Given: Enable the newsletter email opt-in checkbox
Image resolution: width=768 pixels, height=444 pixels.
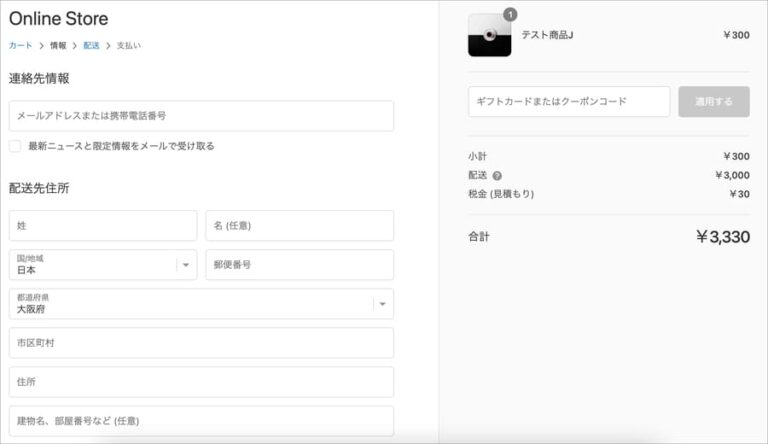Looking at the screenshot, I should coord(15,146).
